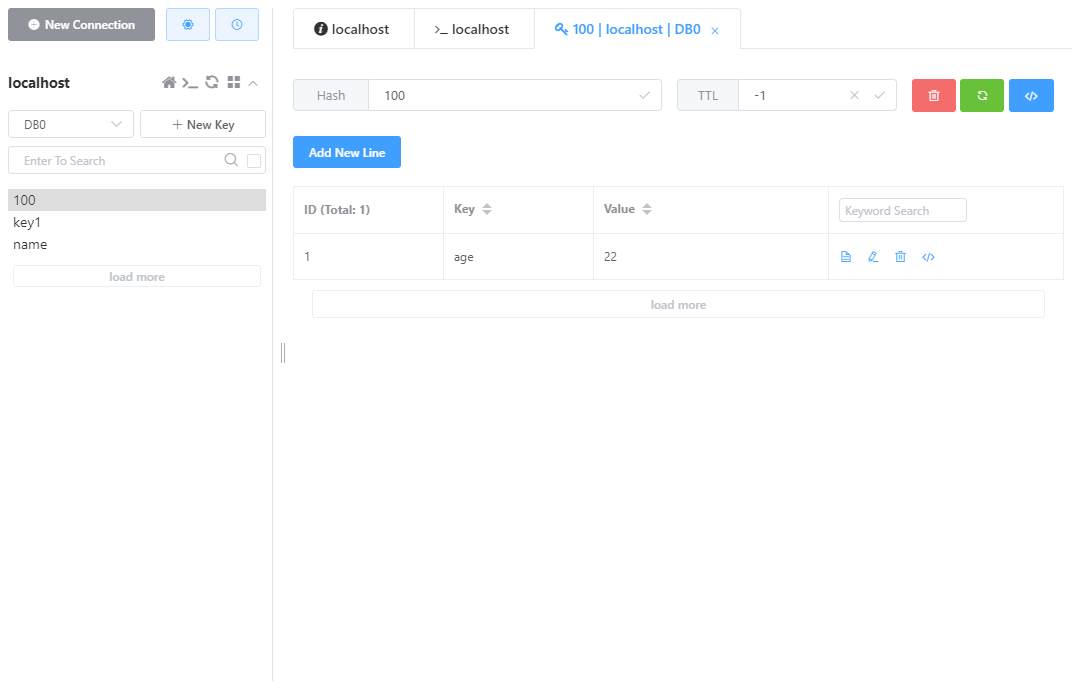Sort by Key column
Image resolution: width=1084 pixels, height=689 pixels.
coord(487,209)
